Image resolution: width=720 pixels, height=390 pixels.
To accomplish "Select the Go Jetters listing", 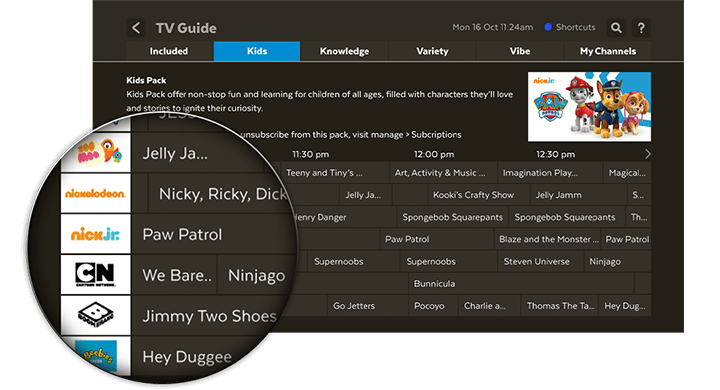I will pyautogui.click(x=367, y=305).
